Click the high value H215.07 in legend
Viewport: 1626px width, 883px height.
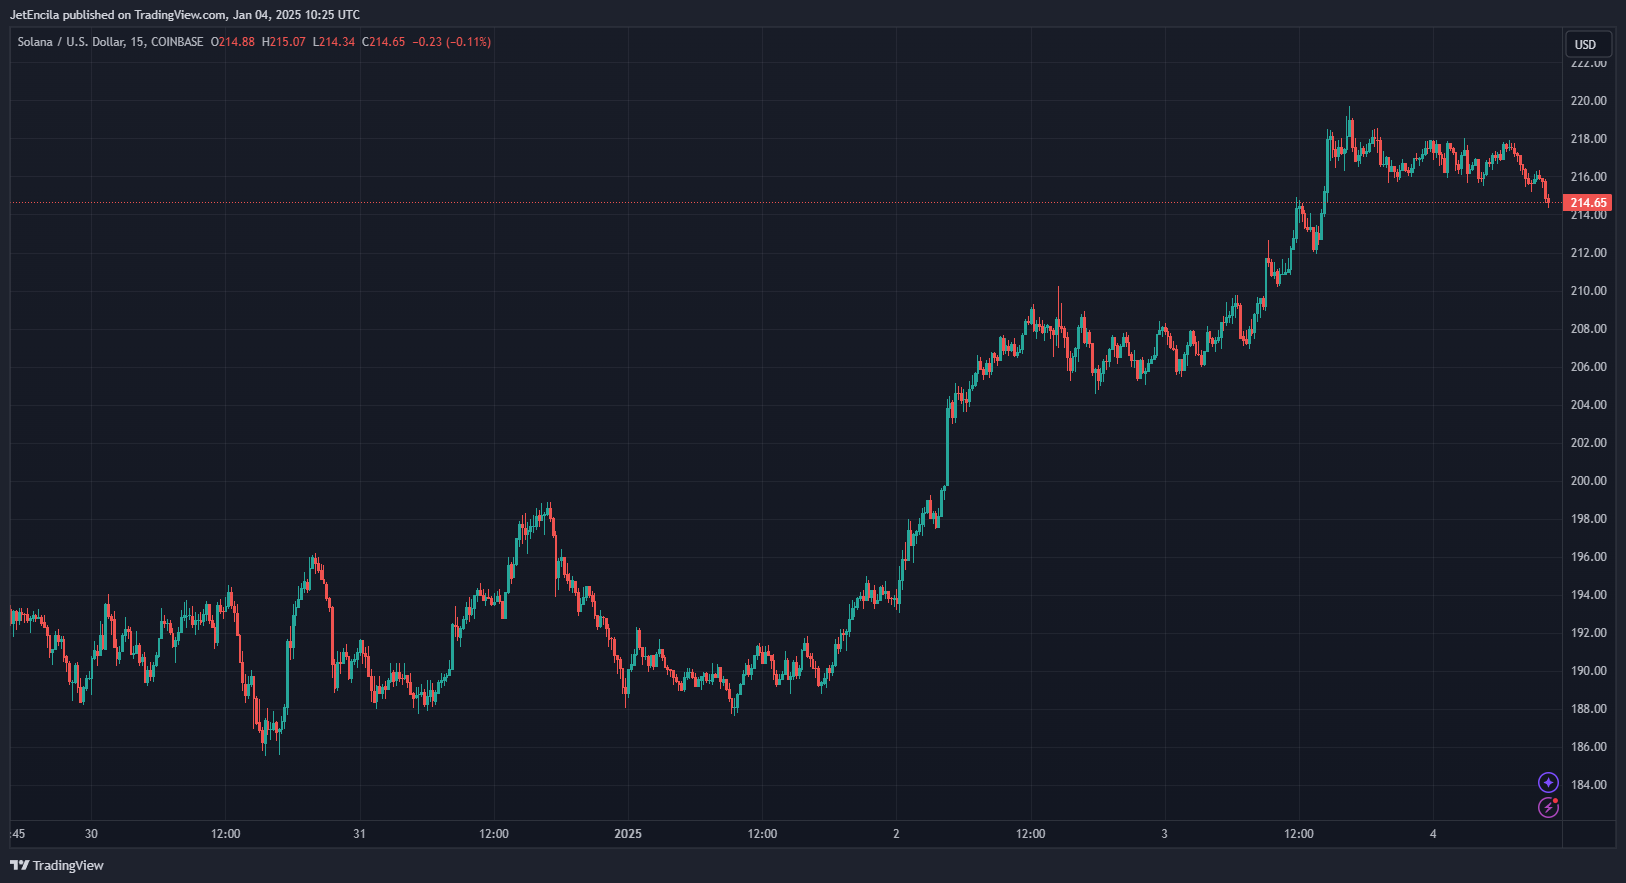point(284,42)
